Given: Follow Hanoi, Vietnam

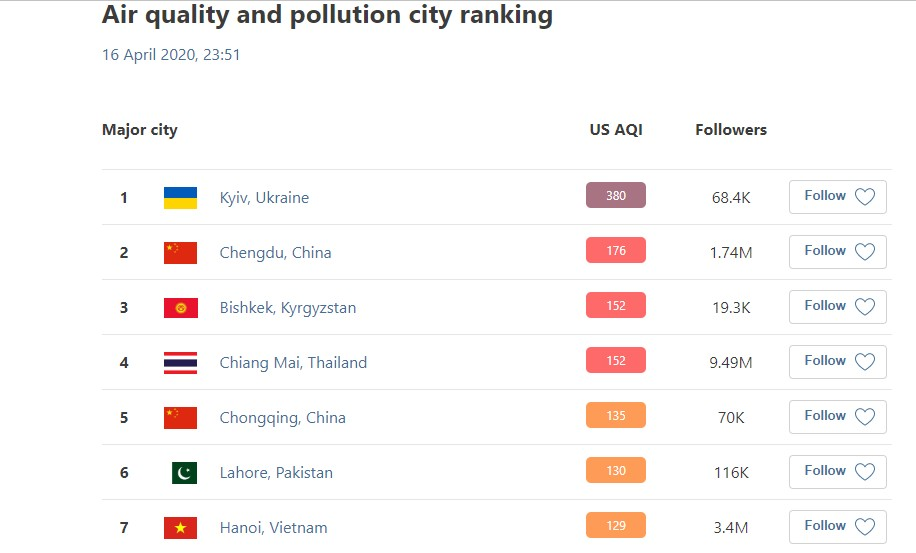Looking at the screenshot, I should click(x=838, y=527).
